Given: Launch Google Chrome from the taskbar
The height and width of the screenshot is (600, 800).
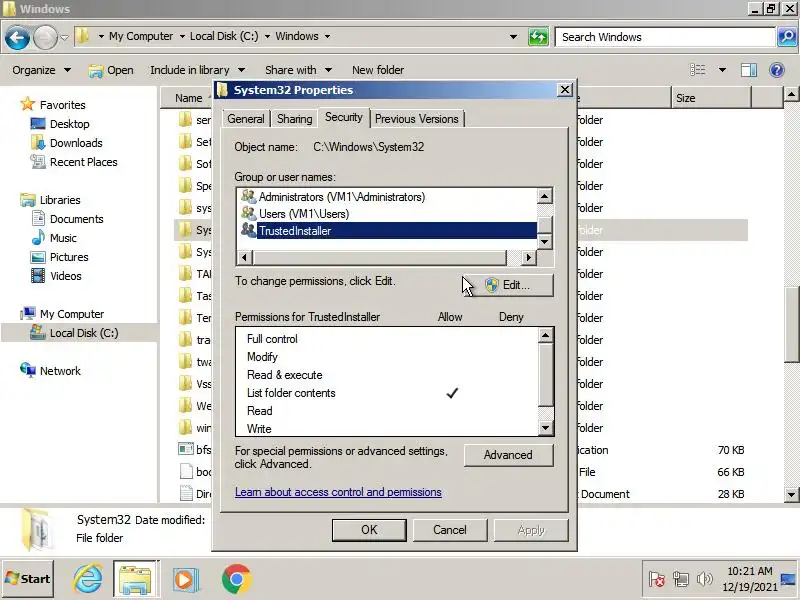Looking at the screenshot, I should point(236,580).
